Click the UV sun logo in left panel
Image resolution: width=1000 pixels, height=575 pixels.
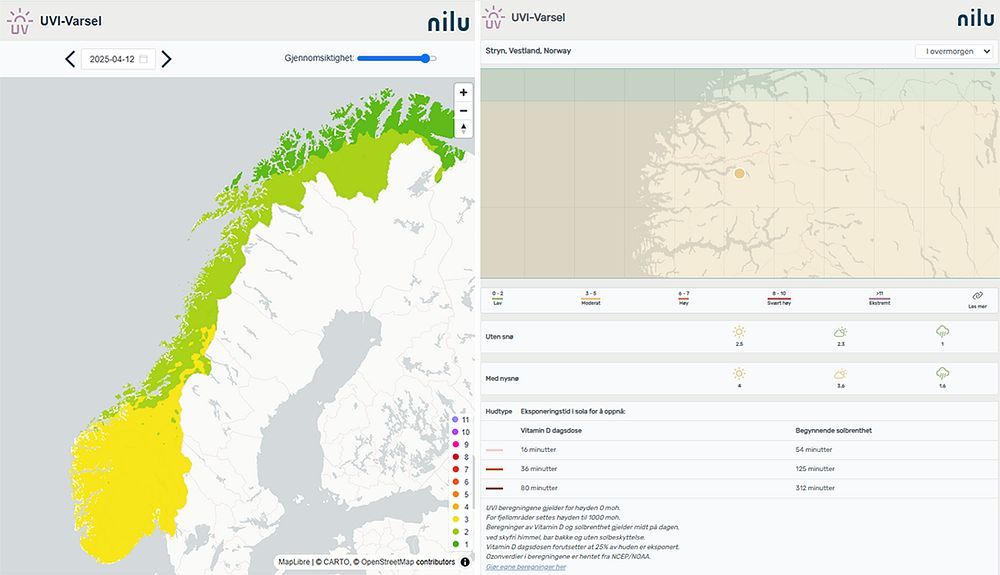coord(19,21)
